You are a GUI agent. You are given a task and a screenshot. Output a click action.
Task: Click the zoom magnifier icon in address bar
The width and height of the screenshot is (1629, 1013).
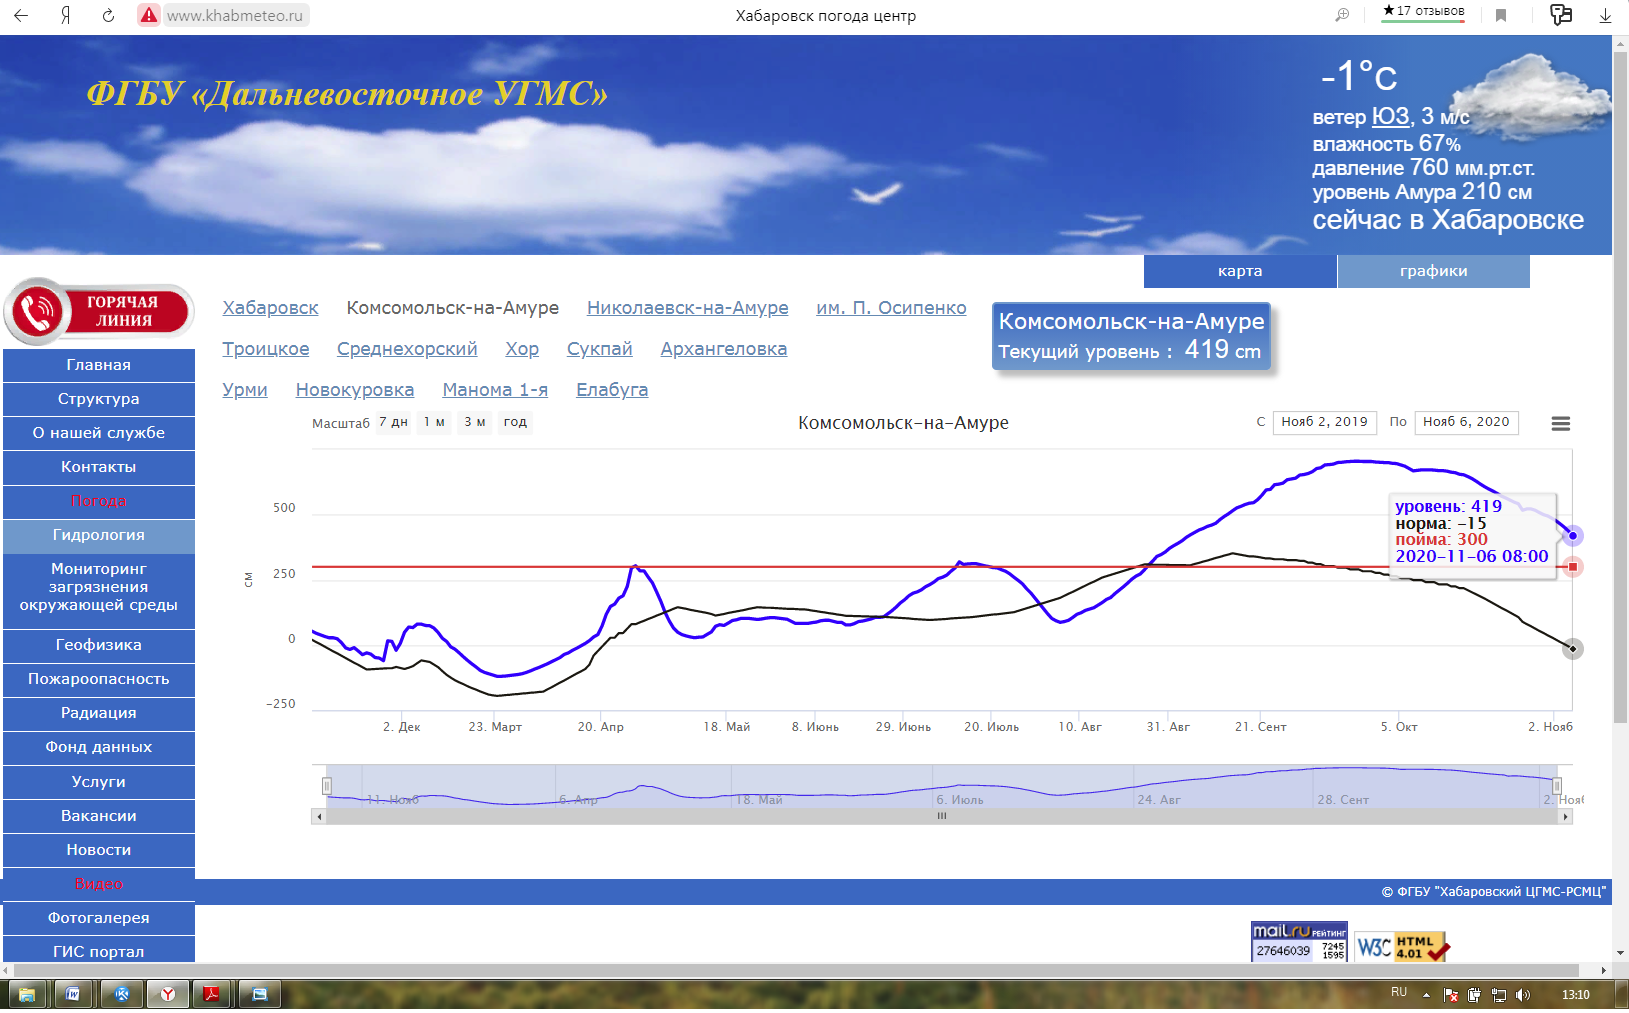click(1342, 15)
